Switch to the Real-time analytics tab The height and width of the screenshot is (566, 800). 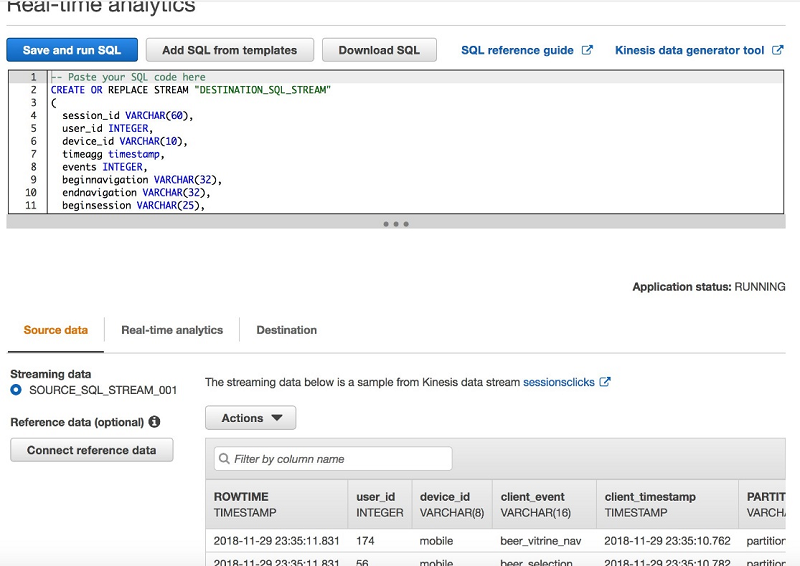point(172,330)
